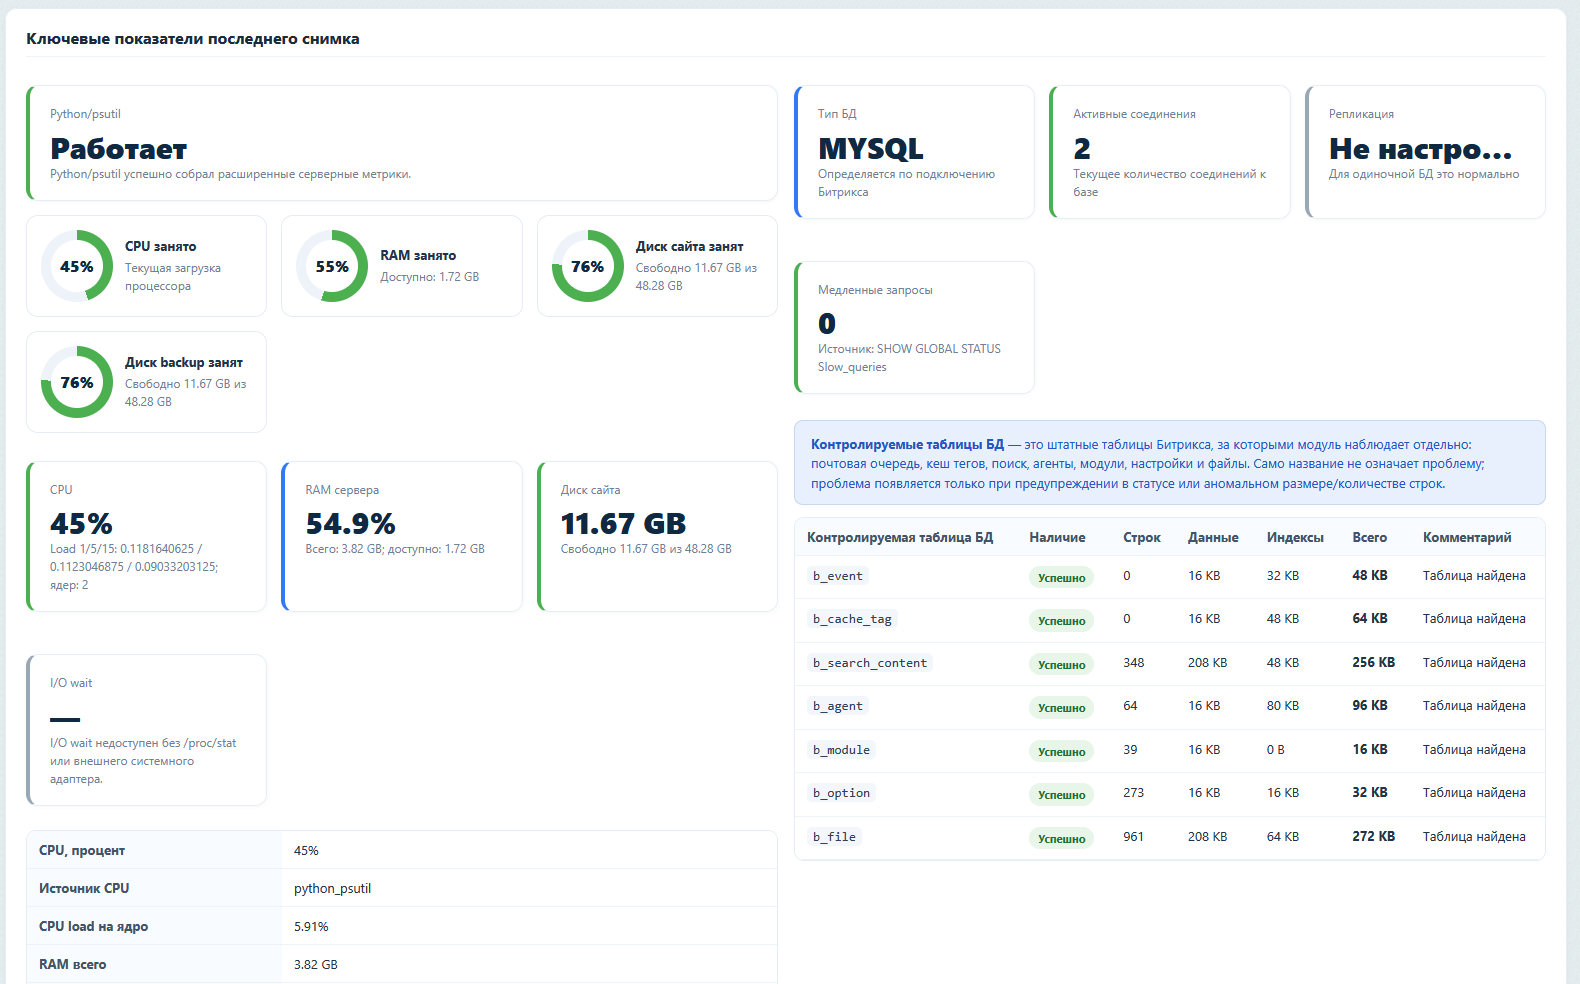Click the RAM занято 55% donut chart
1580x984 pixels.
coord(332,266)
